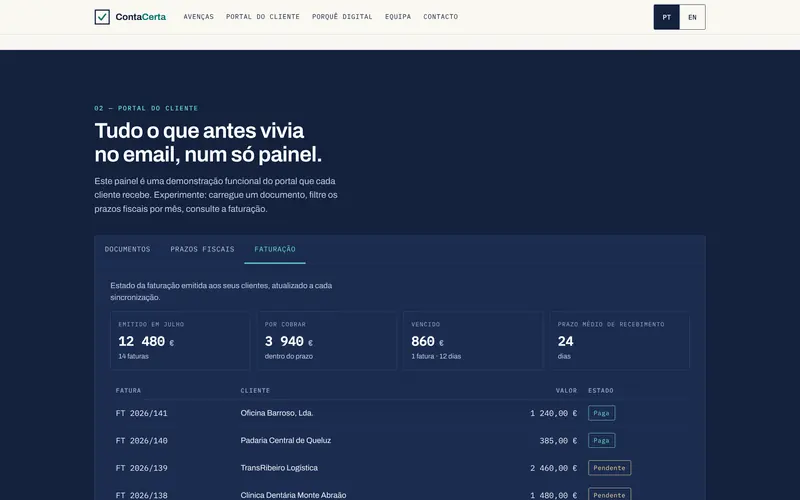Click the 02 — Portal do Cliente label

click(x=146, y=108)
